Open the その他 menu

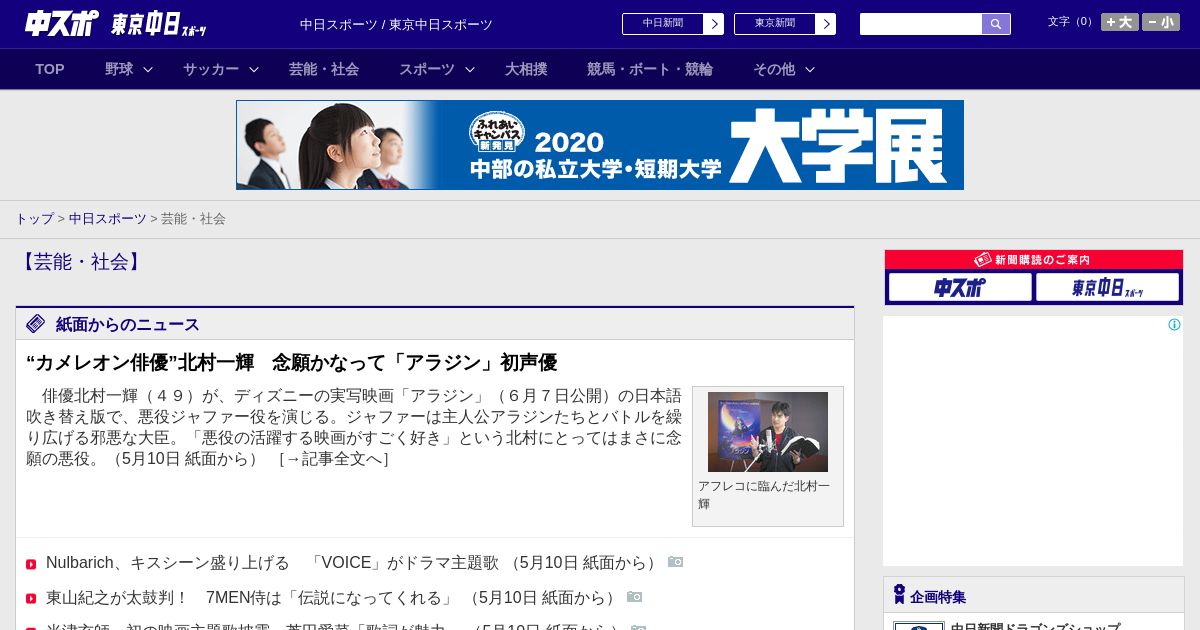click(x=774, y=69)
